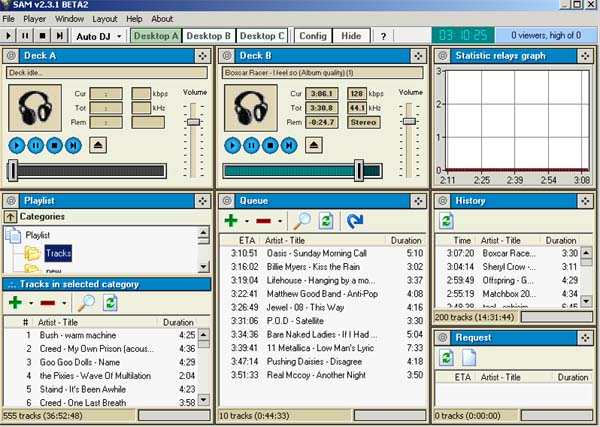Expand the Playlist add-track dropdown arrow
This screenshot has width=600, height=427.
click(x=31, y=303)
